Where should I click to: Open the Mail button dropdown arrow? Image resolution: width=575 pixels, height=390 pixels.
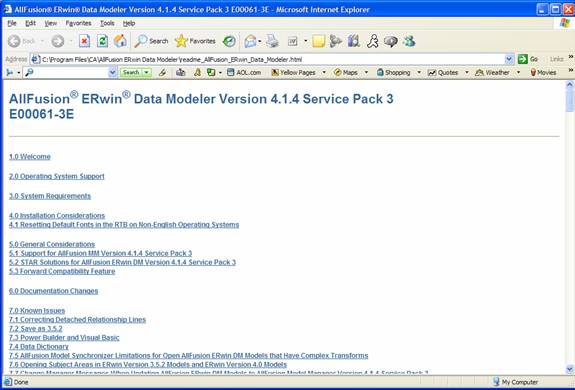260,41
